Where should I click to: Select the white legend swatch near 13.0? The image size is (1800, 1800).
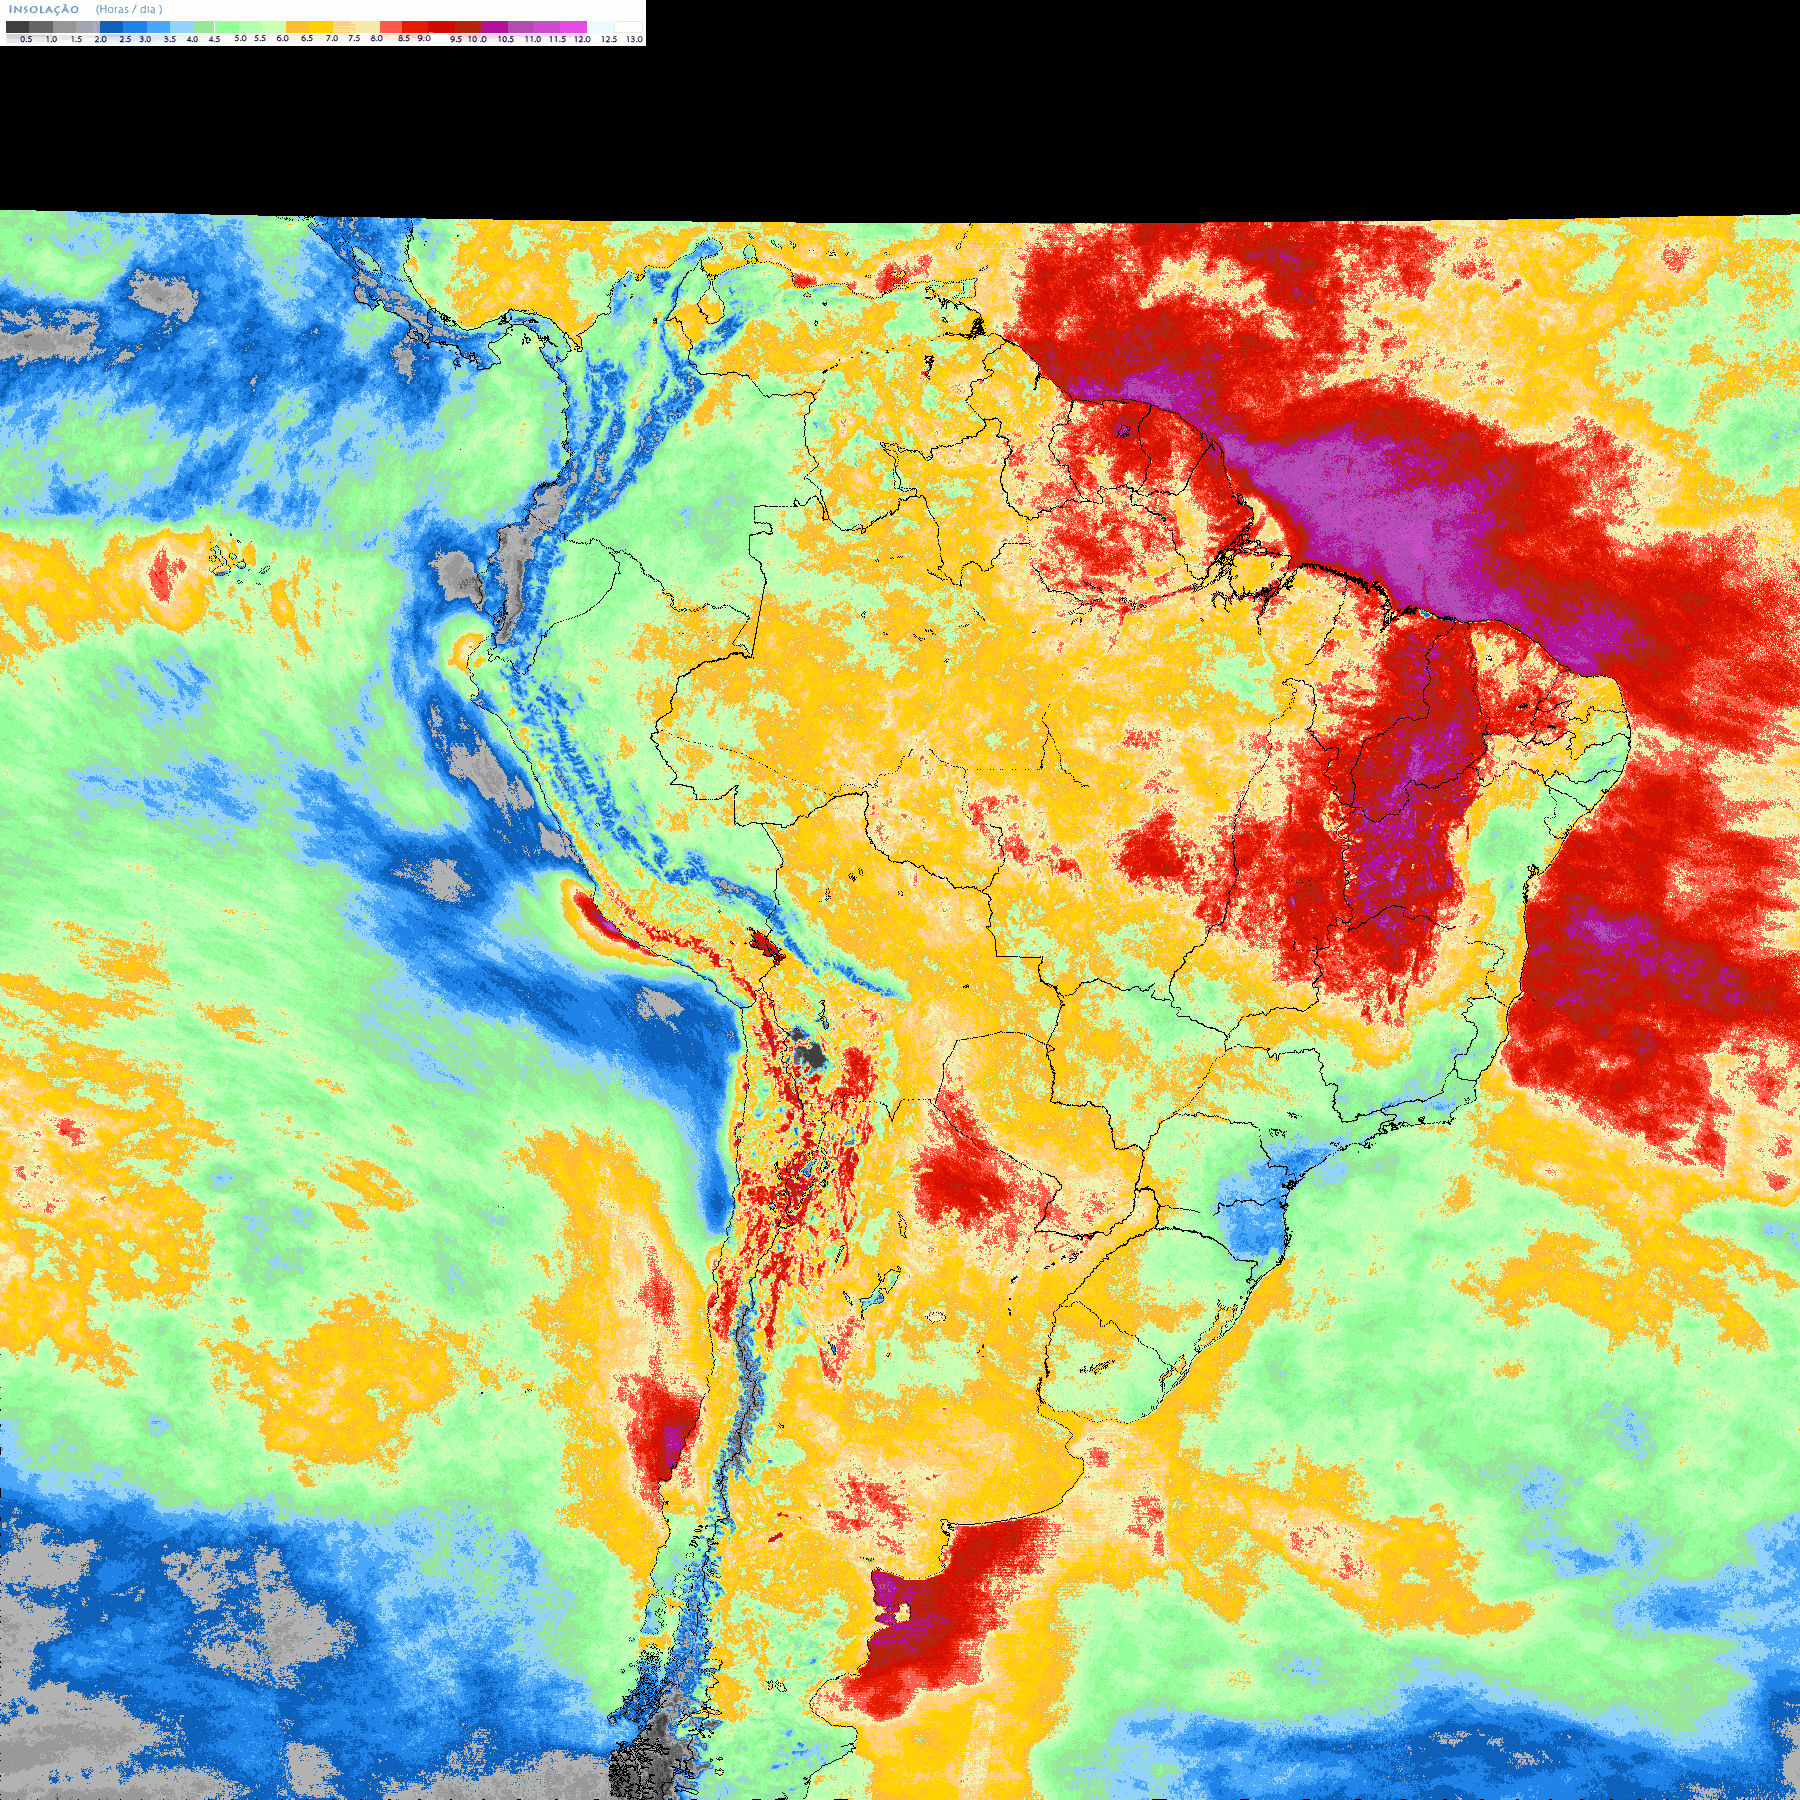tap(628, 27)
